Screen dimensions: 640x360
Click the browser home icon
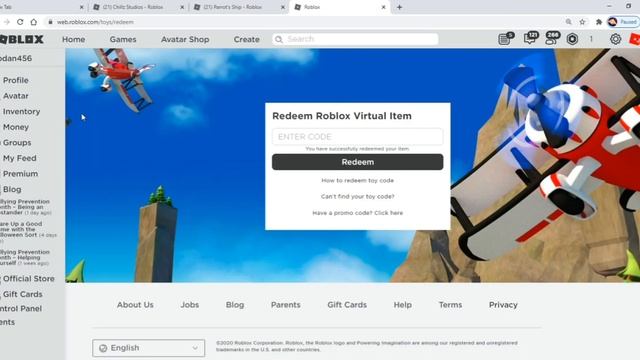pos(33,22)
